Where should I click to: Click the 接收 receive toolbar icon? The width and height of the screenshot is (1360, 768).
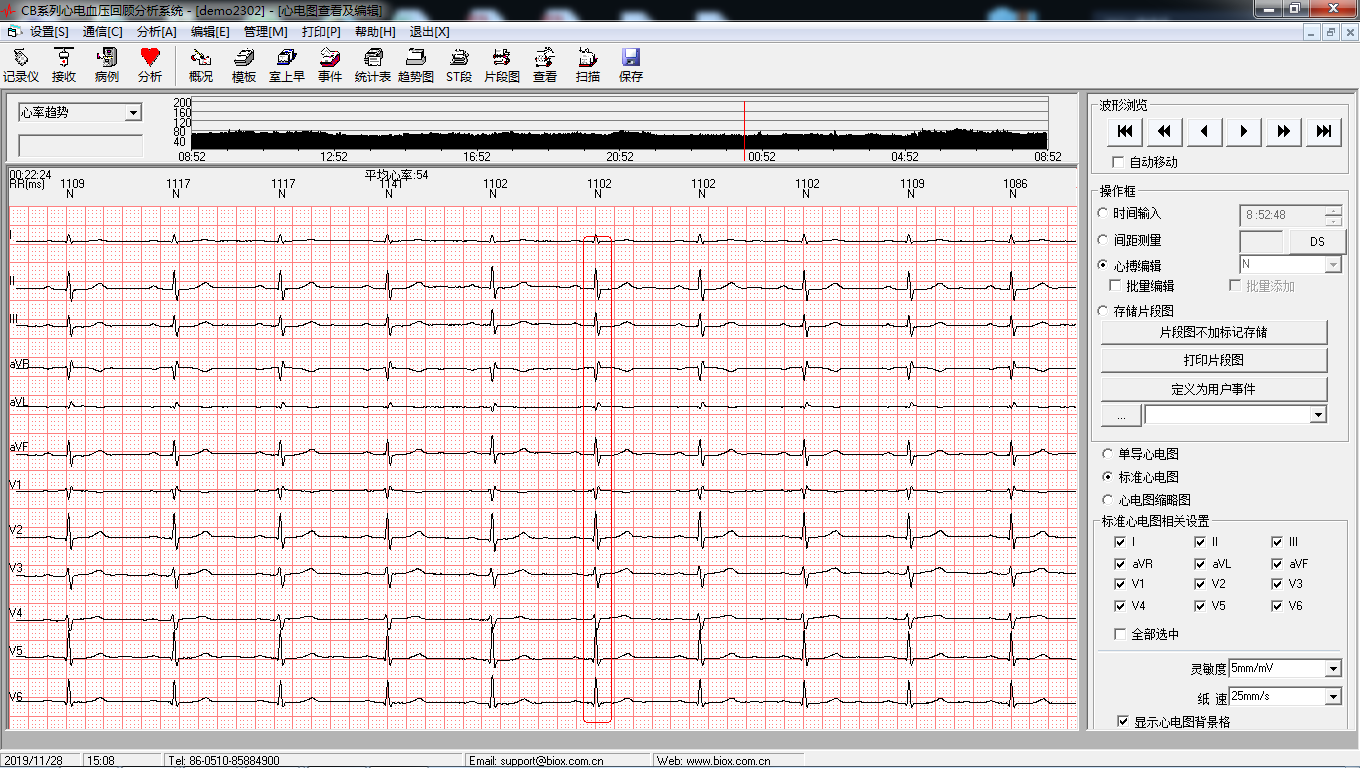(63, 65)
